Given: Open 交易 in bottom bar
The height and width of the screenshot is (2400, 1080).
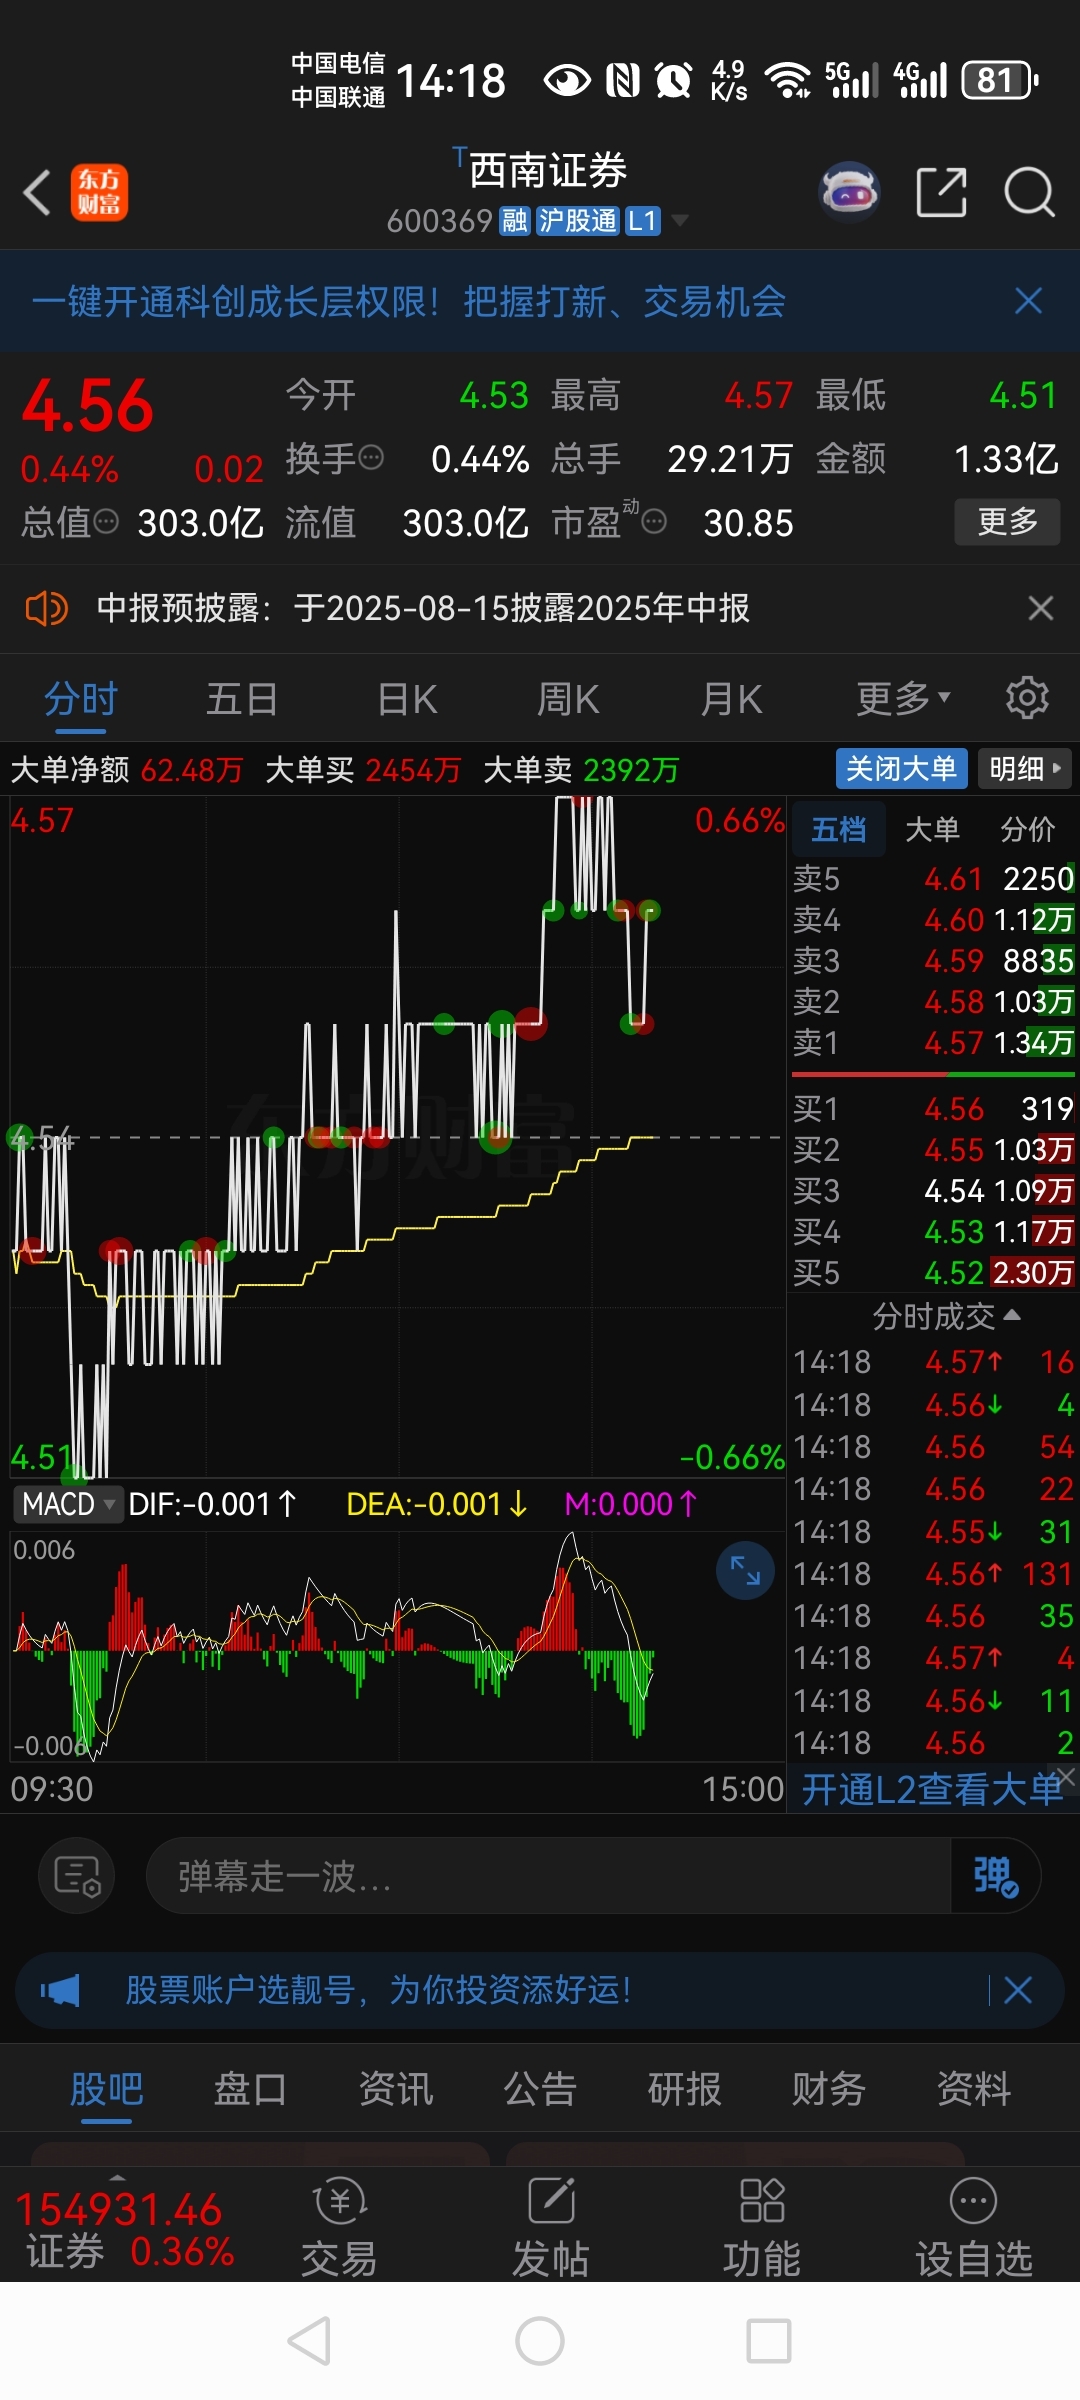Looking at the screenshot, I should coord(339,2226).
